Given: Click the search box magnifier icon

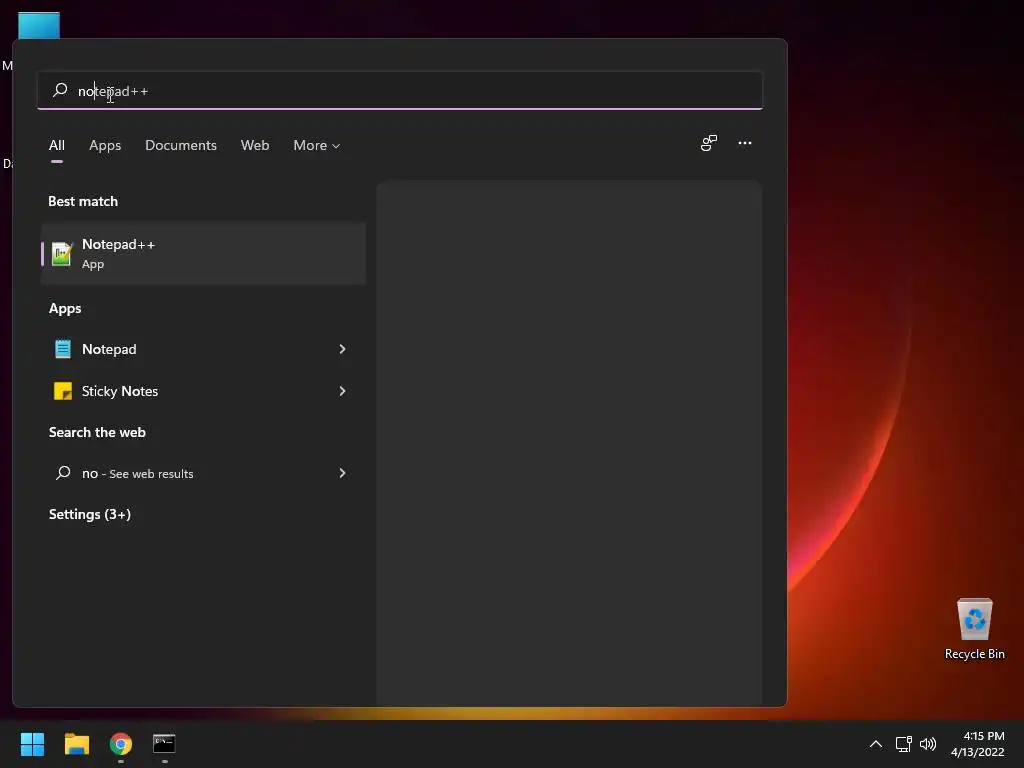Looking at the screenshot, I should pyautogui.click(x=60, y=90).
